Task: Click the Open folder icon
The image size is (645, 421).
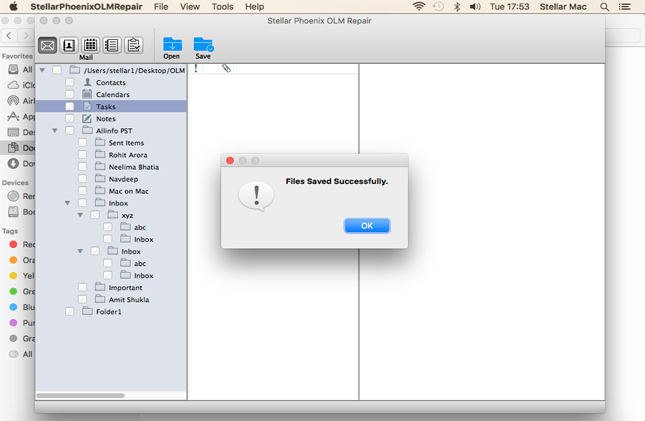Action: pyautogui.click(x=172, y=46)
